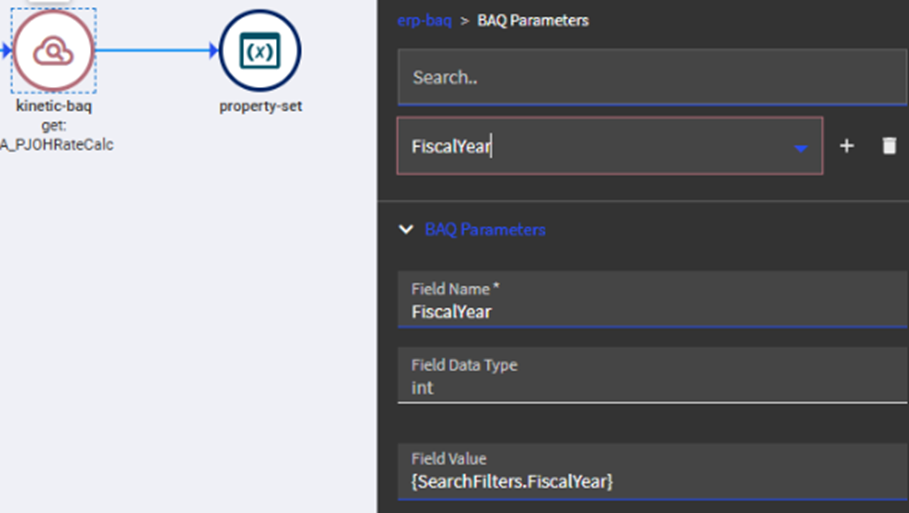Screen dimensions: 909x513
Task: Focus the Search.. box
Action: (651, 77)
